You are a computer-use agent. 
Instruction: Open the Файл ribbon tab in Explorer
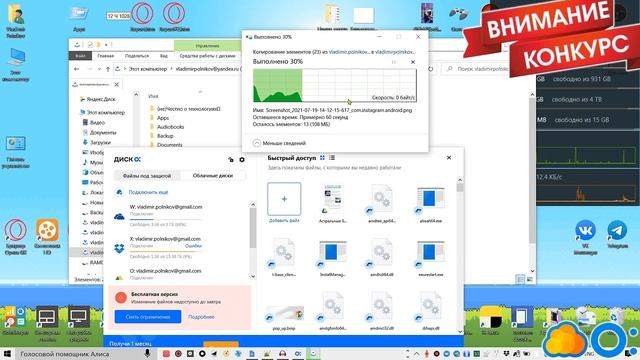pyautogui.click(x=80, y=56)
